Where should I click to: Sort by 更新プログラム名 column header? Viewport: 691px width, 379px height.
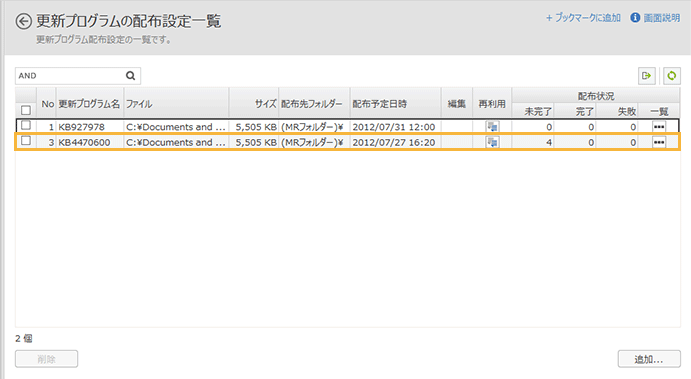click(89, 104)
